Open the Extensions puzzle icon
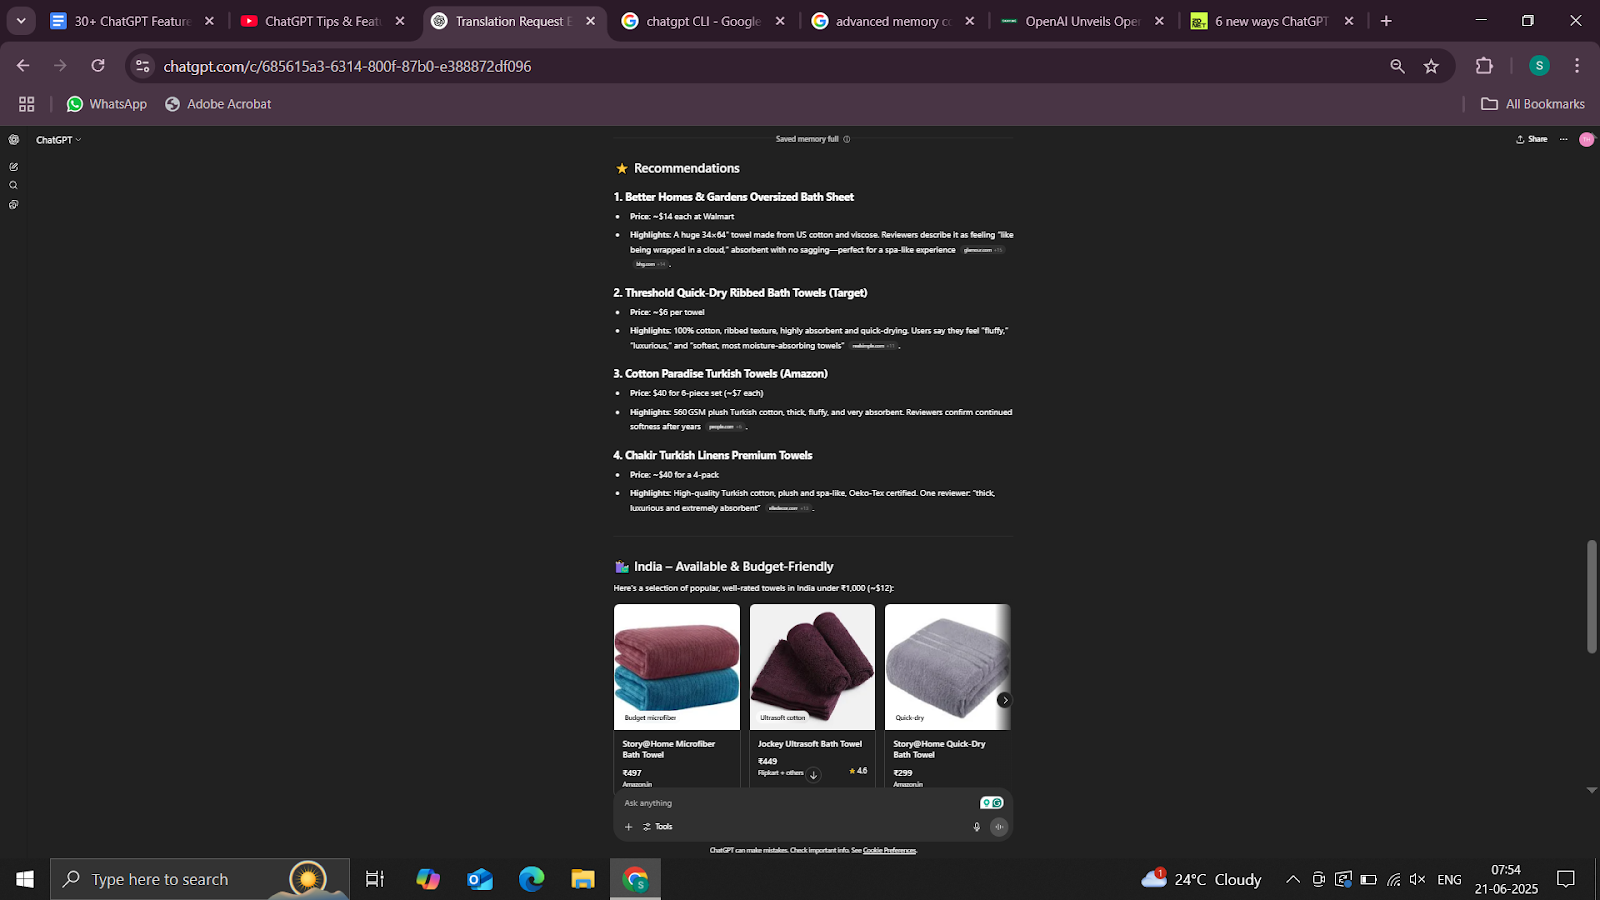1600x900 pixels. click(x=1484, y=66)
